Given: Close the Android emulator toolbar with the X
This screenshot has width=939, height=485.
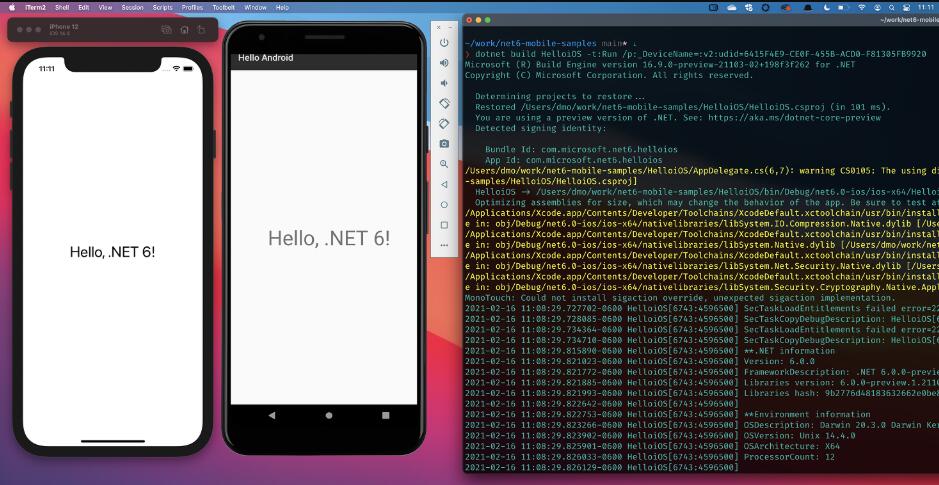Looking at the screenshot, I should 438,28.
